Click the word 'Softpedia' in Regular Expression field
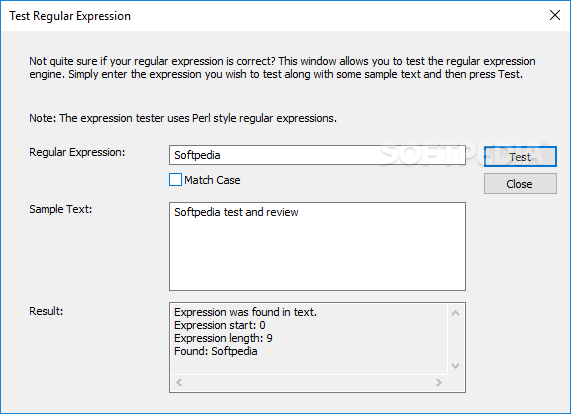 coord(197,155)
